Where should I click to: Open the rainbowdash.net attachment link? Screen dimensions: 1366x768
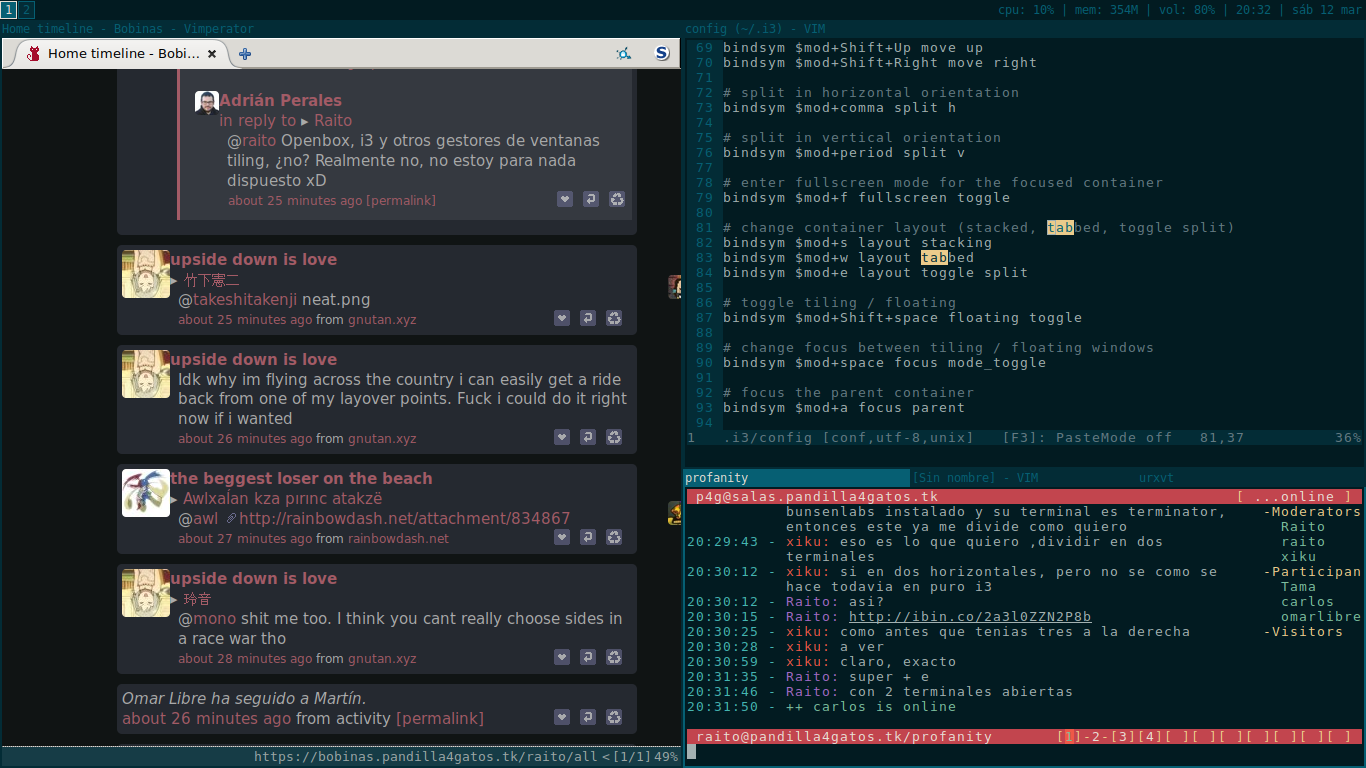point(404,518)
